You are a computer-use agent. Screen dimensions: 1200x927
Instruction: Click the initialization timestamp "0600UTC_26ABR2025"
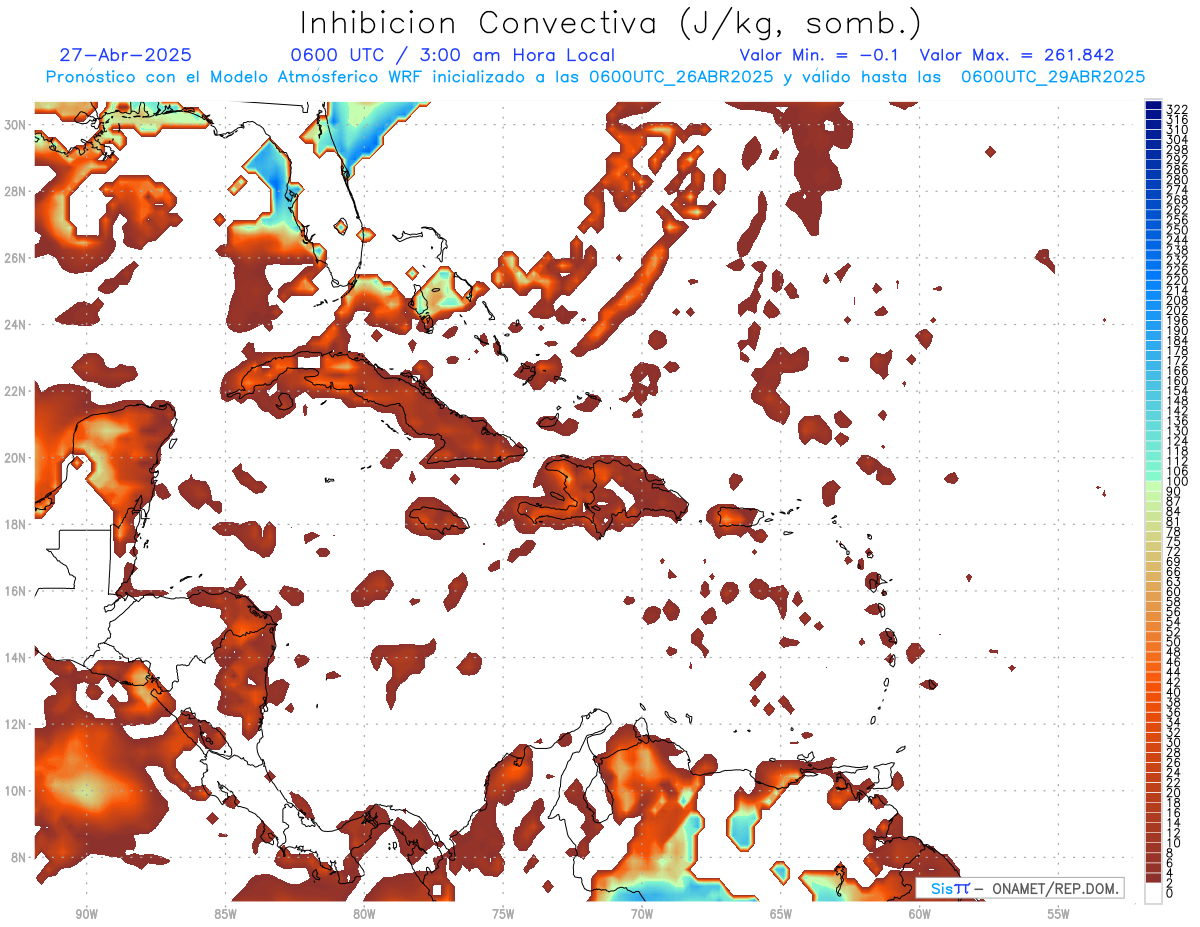pyautogui.click(x=681, y=76)
